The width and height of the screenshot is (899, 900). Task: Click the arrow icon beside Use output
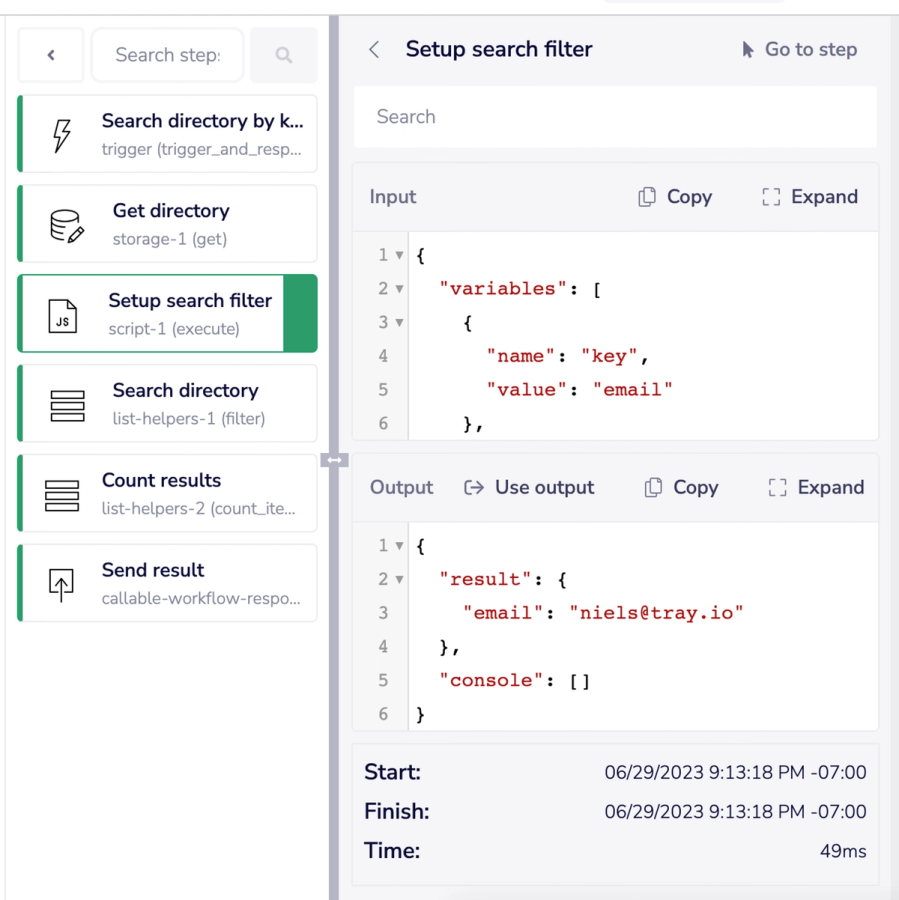pos(474,487)
